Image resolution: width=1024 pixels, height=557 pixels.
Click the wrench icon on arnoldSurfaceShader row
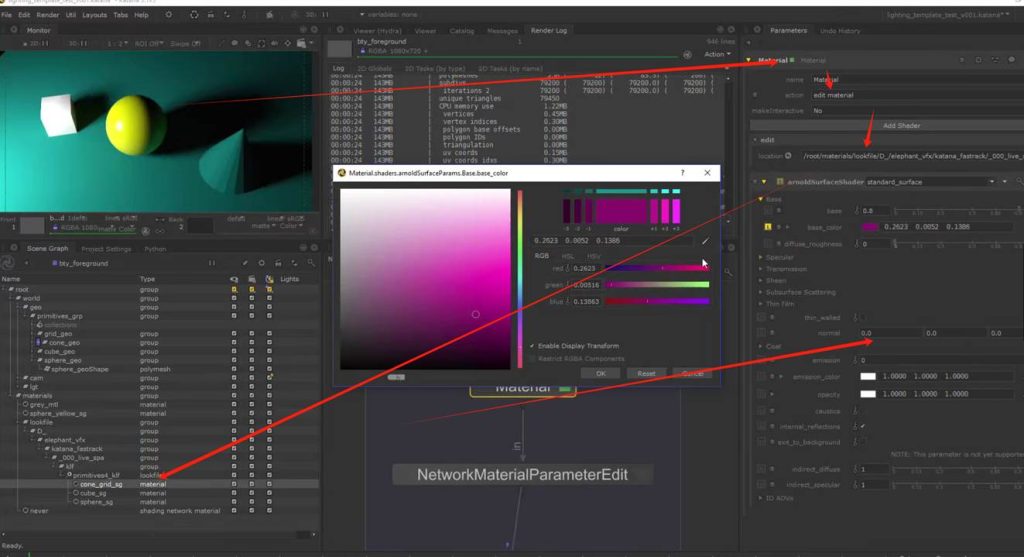click(1007, 182)
